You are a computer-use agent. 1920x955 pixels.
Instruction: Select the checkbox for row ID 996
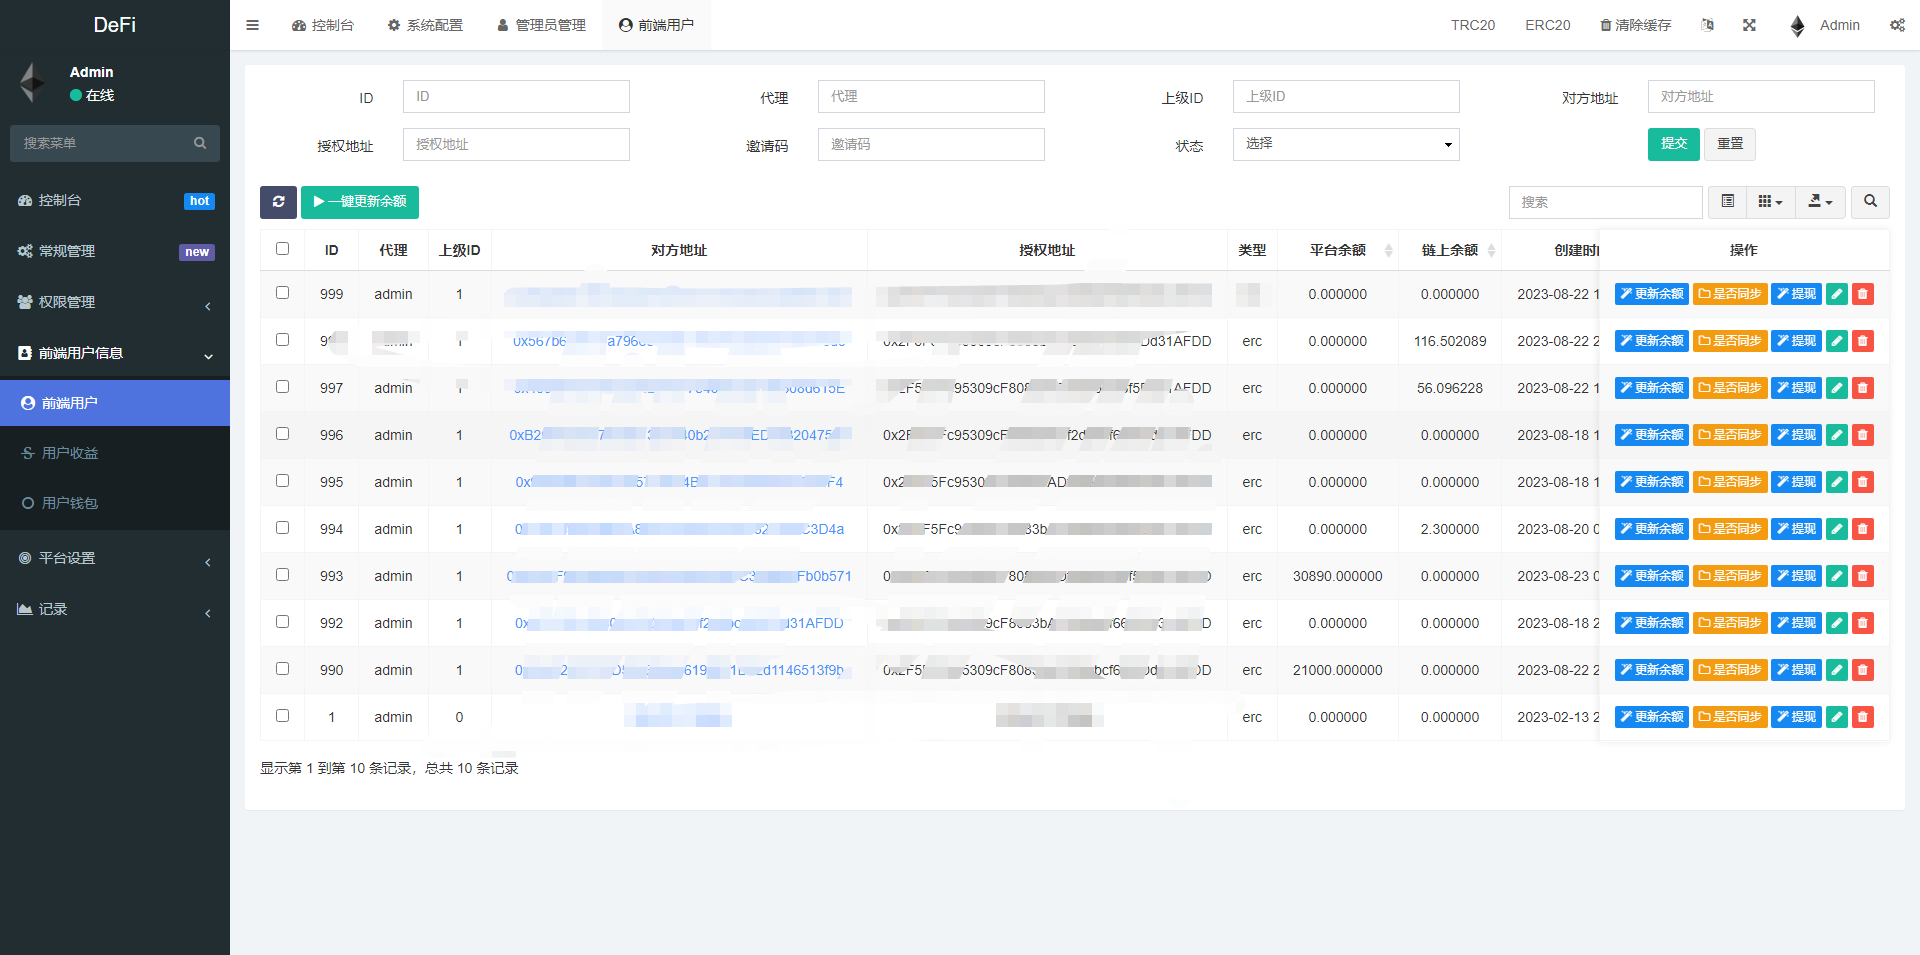point(282,434)
